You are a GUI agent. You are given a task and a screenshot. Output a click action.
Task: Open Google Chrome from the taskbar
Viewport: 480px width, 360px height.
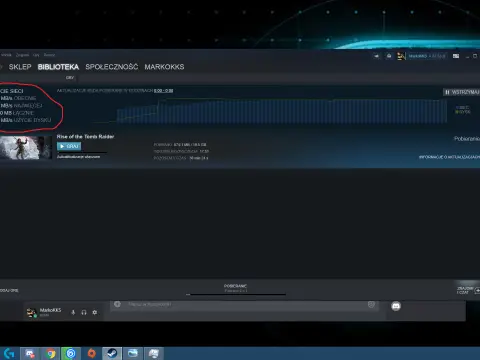pos(50,353)
